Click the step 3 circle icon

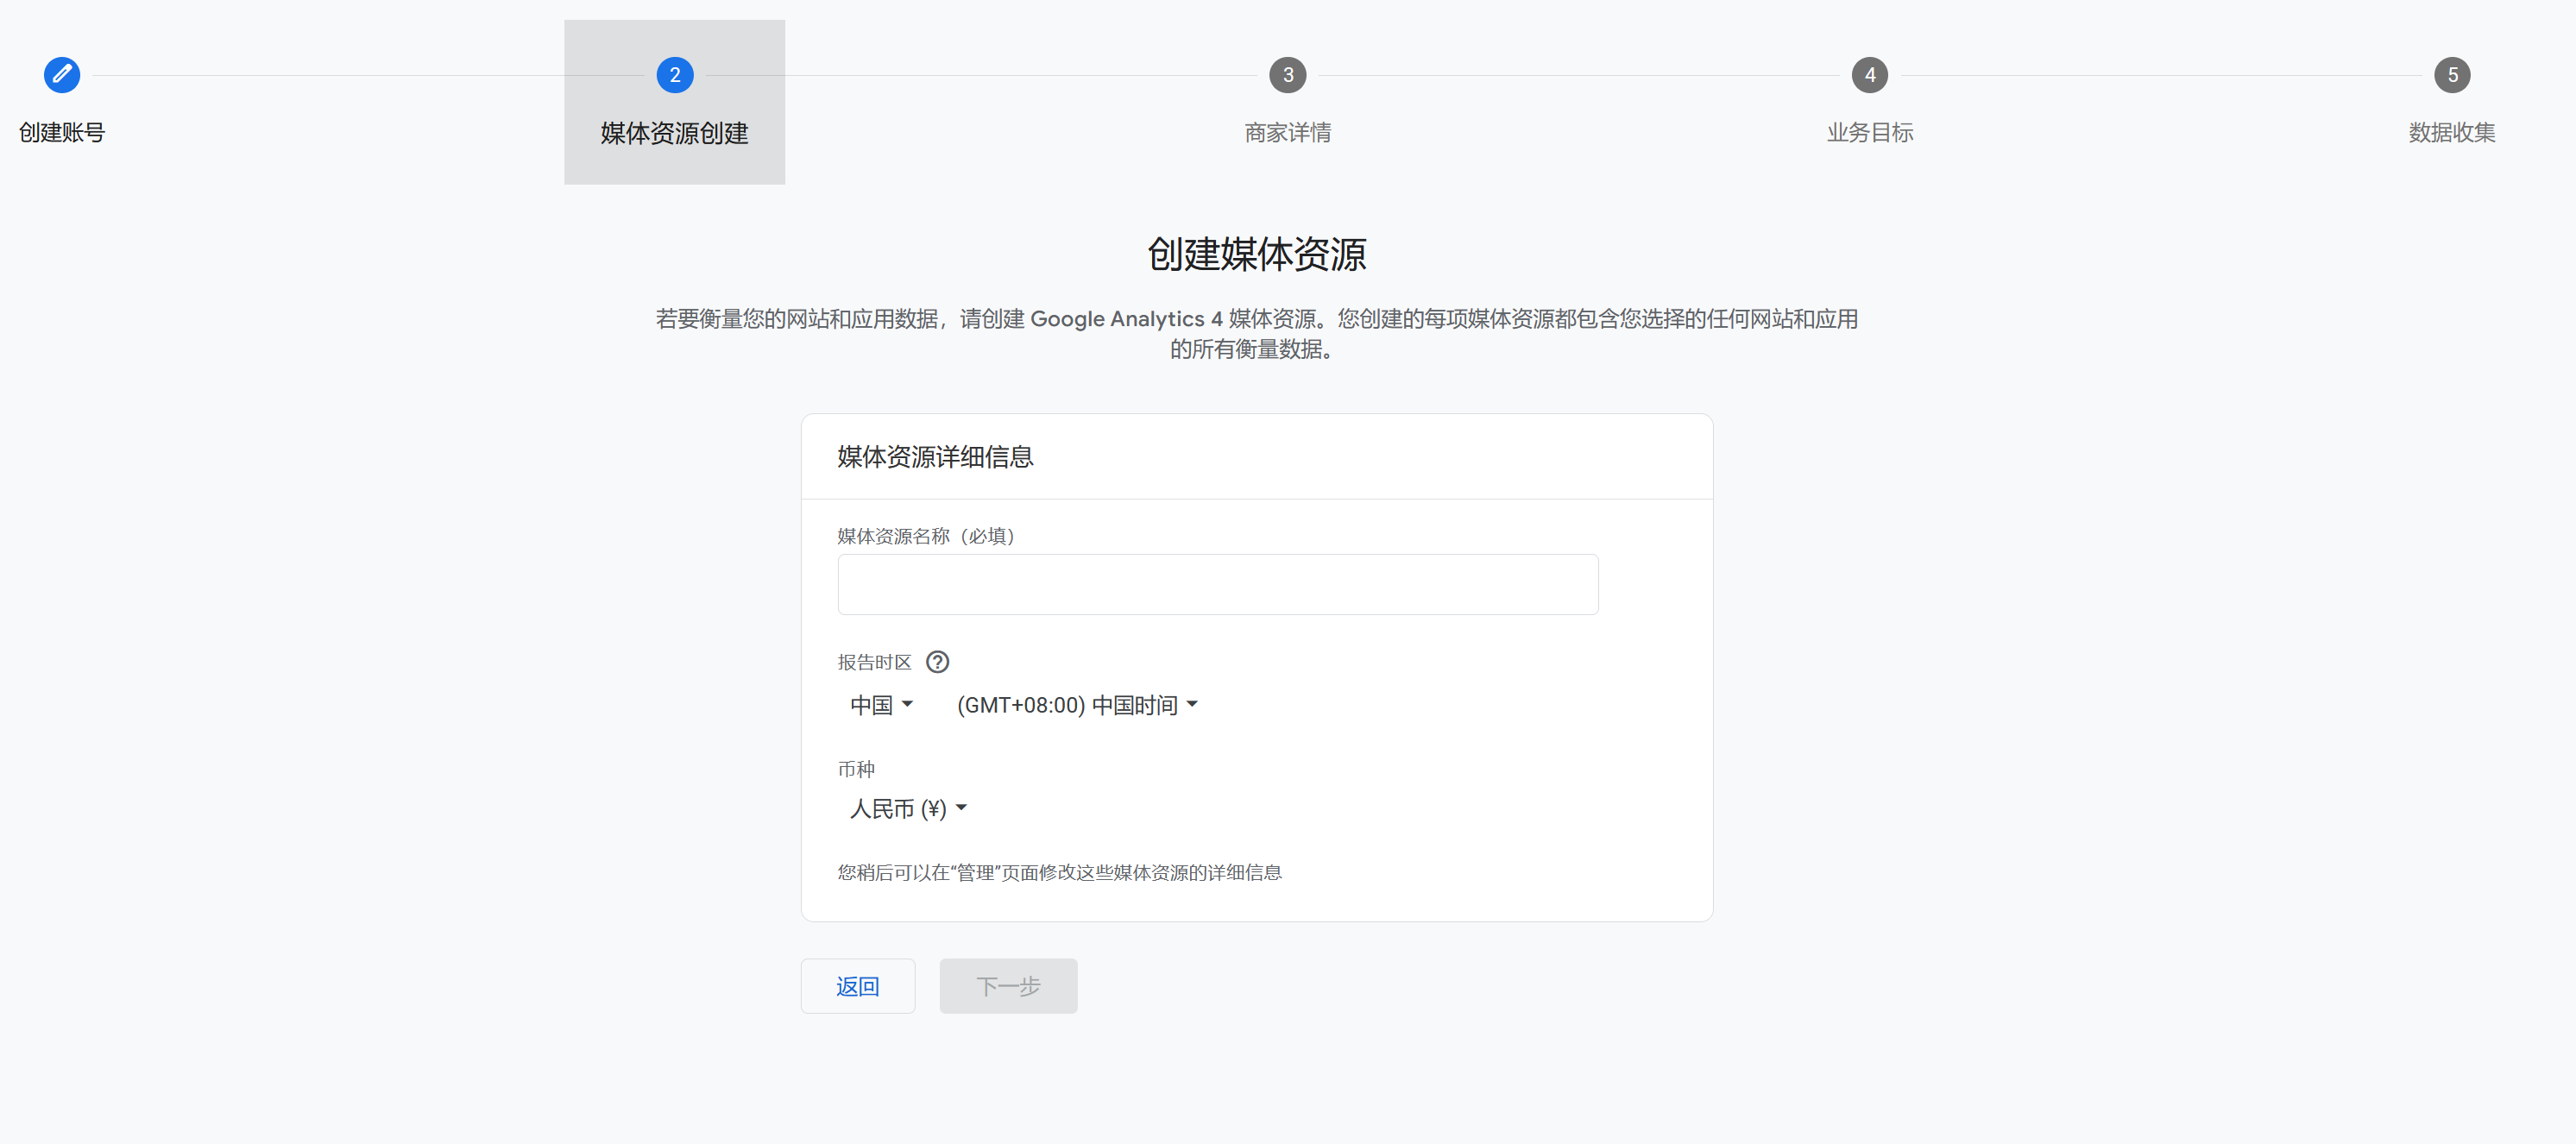1288,75
